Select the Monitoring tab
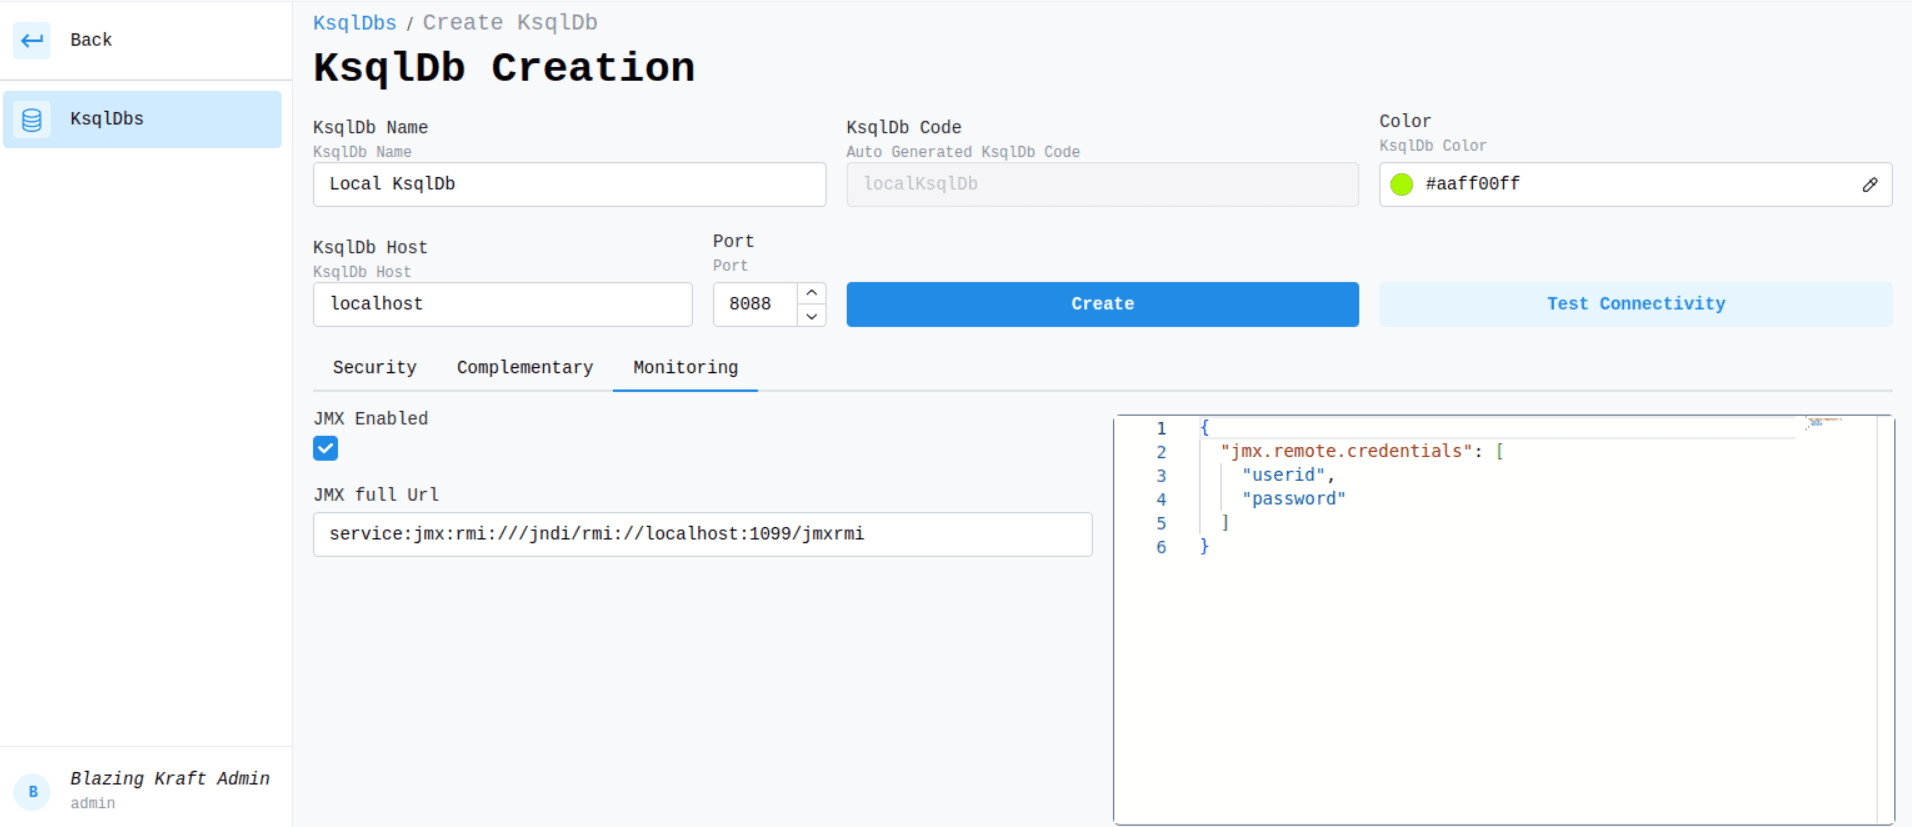1912x827 pixels. (x=686, y=367)
